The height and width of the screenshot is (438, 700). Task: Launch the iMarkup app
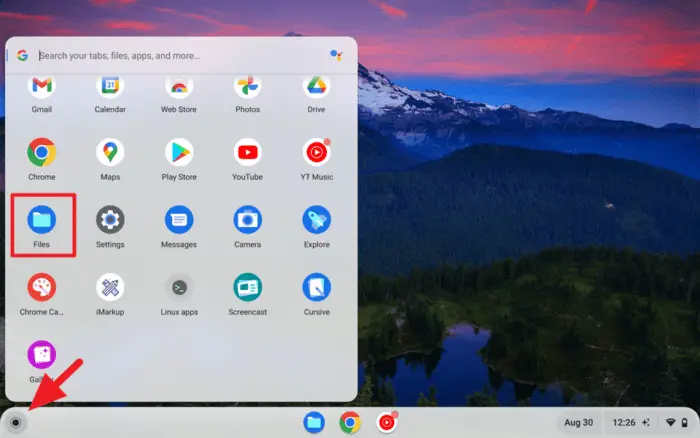(x=110, y=287)
